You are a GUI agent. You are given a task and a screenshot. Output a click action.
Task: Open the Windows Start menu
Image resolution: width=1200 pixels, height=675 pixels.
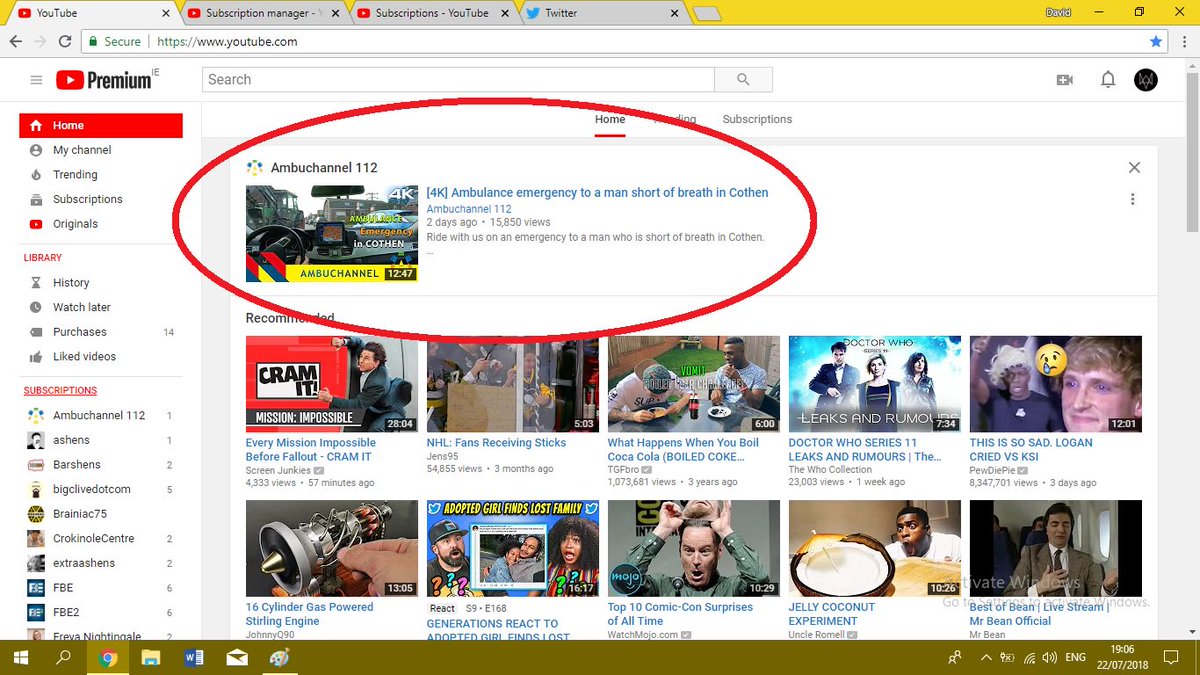[19, 658]
